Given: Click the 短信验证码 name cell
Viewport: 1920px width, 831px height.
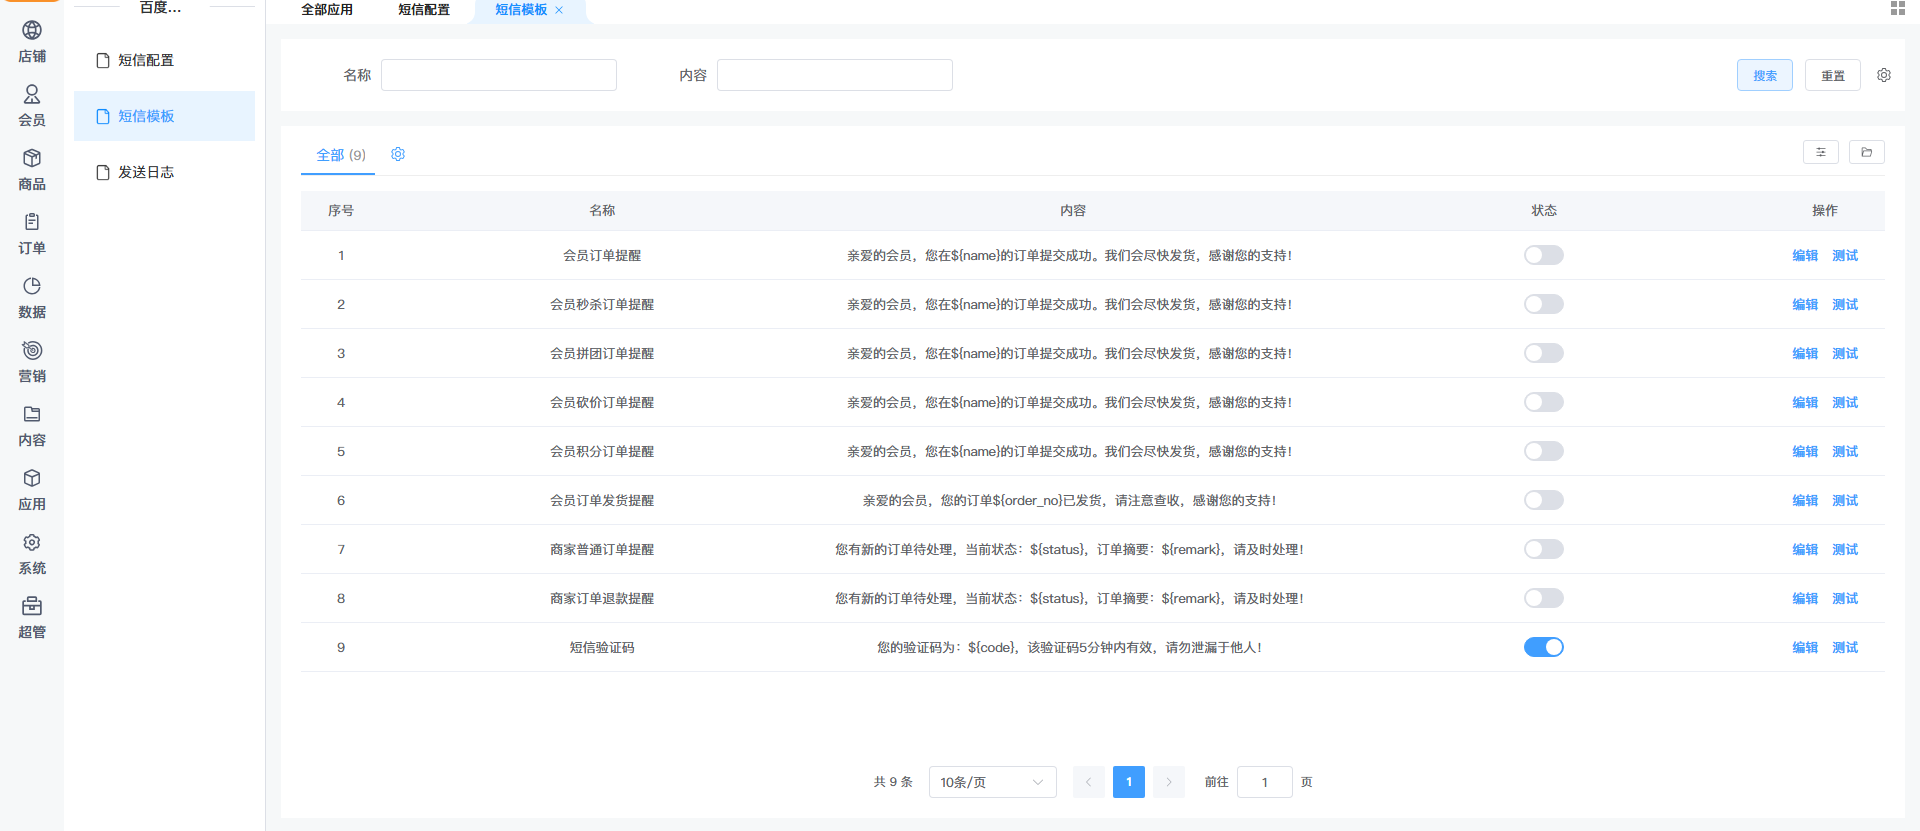Looking at the screenshot, I should 602,647.
